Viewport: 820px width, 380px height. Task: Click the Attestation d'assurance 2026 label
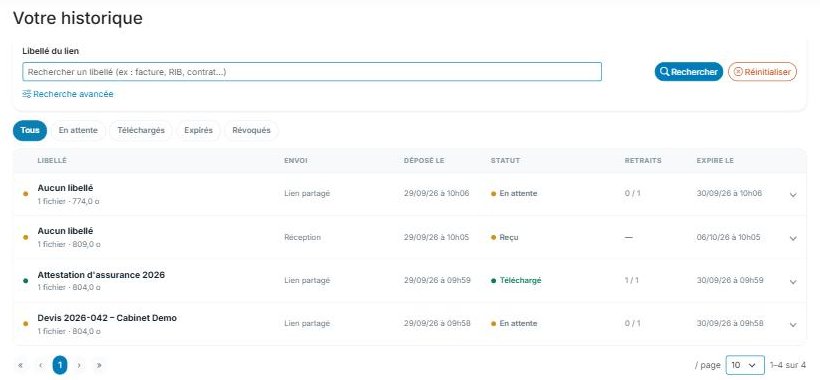coord(101,274)
